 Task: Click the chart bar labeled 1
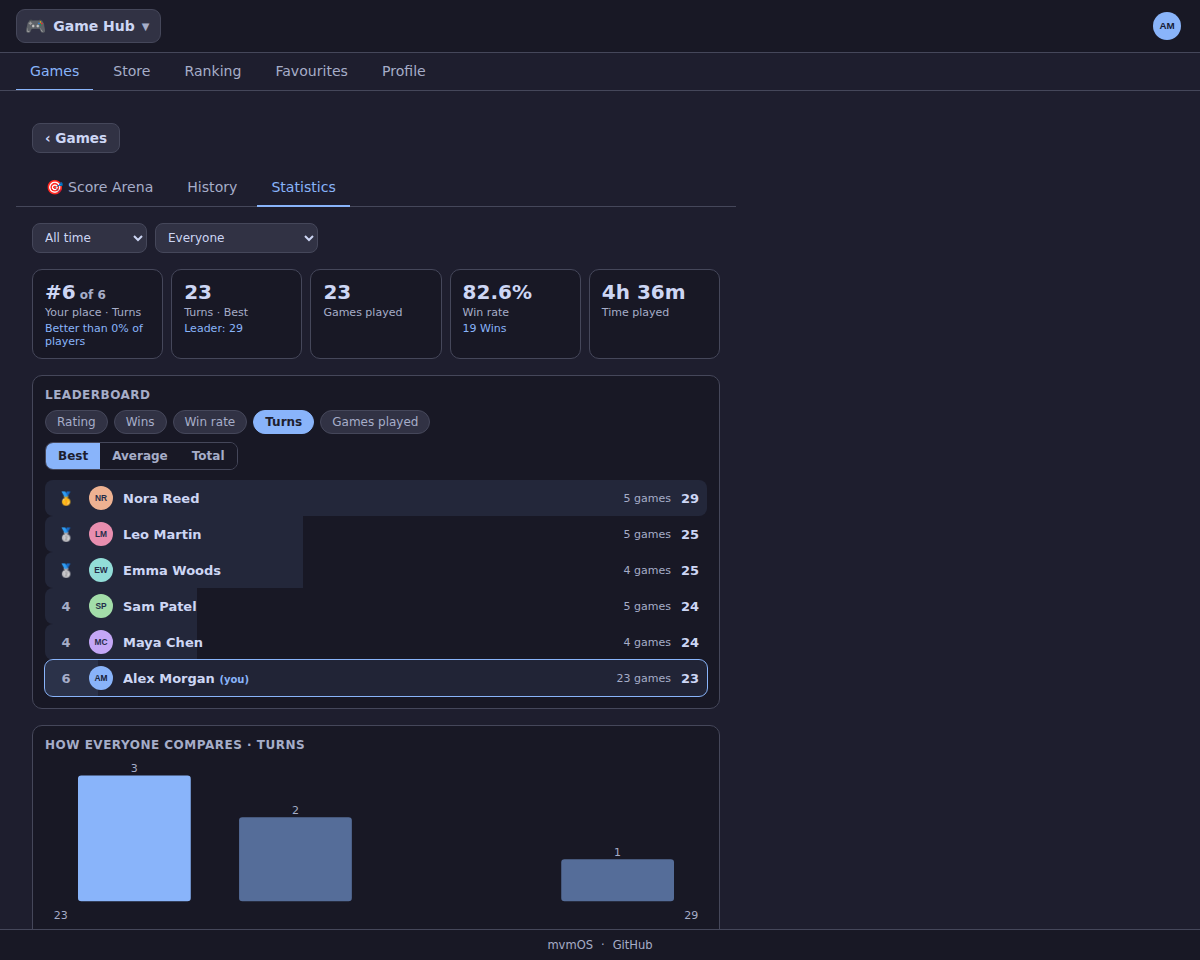(617, 880)
